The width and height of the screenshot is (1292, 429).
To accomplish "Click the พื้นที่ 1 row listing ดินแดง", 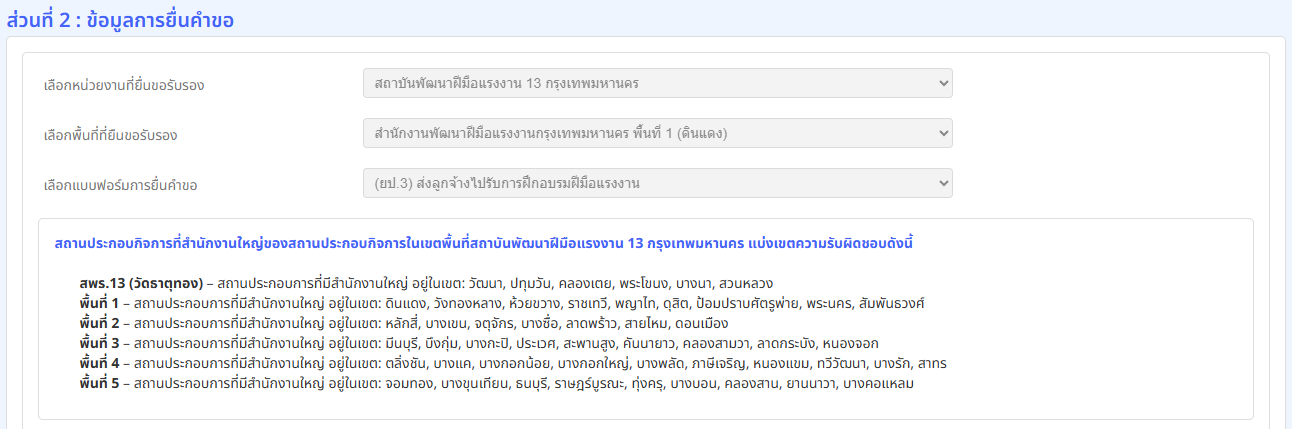I will click(x=502, y=303).
